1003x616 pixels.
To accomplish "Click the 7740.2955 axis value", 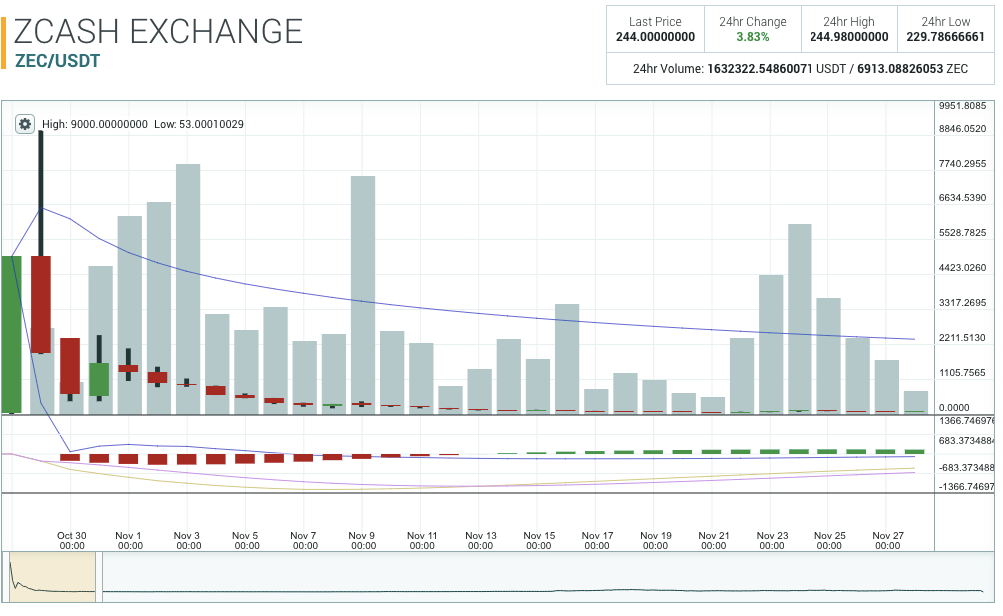I will click(x=962, y=164).
